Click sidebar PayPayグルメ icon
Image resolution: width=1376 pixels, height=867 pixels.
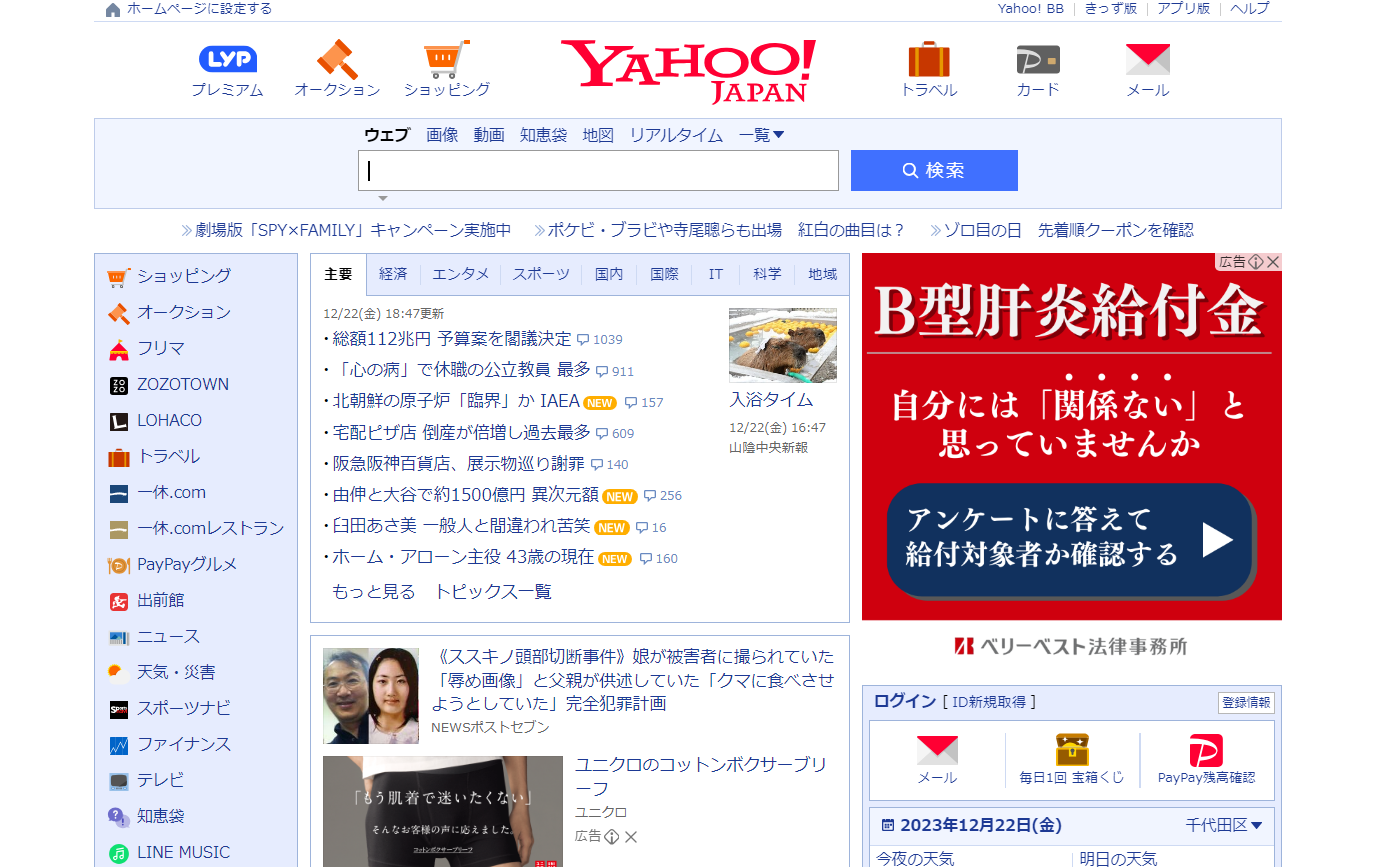[119, 565]
